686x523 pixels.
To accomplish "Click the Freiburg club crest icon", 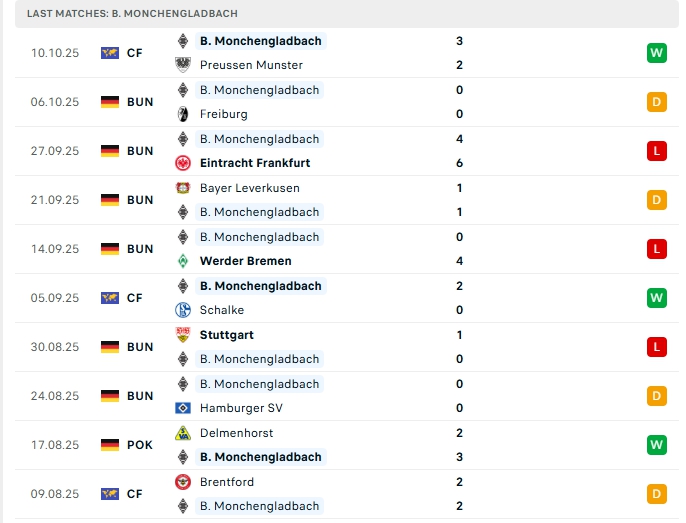I will pyautogui.click(x=183, y=114).
